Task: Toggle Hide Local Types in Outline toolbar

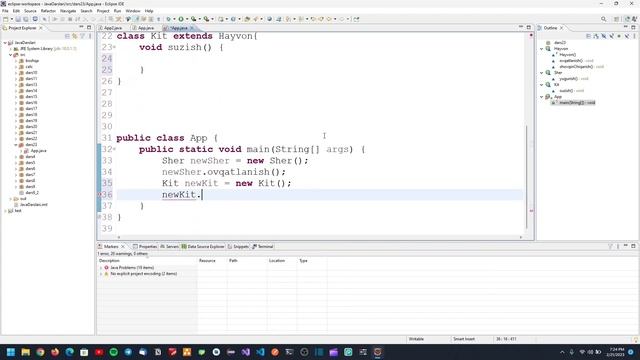Action: [627, 36]
